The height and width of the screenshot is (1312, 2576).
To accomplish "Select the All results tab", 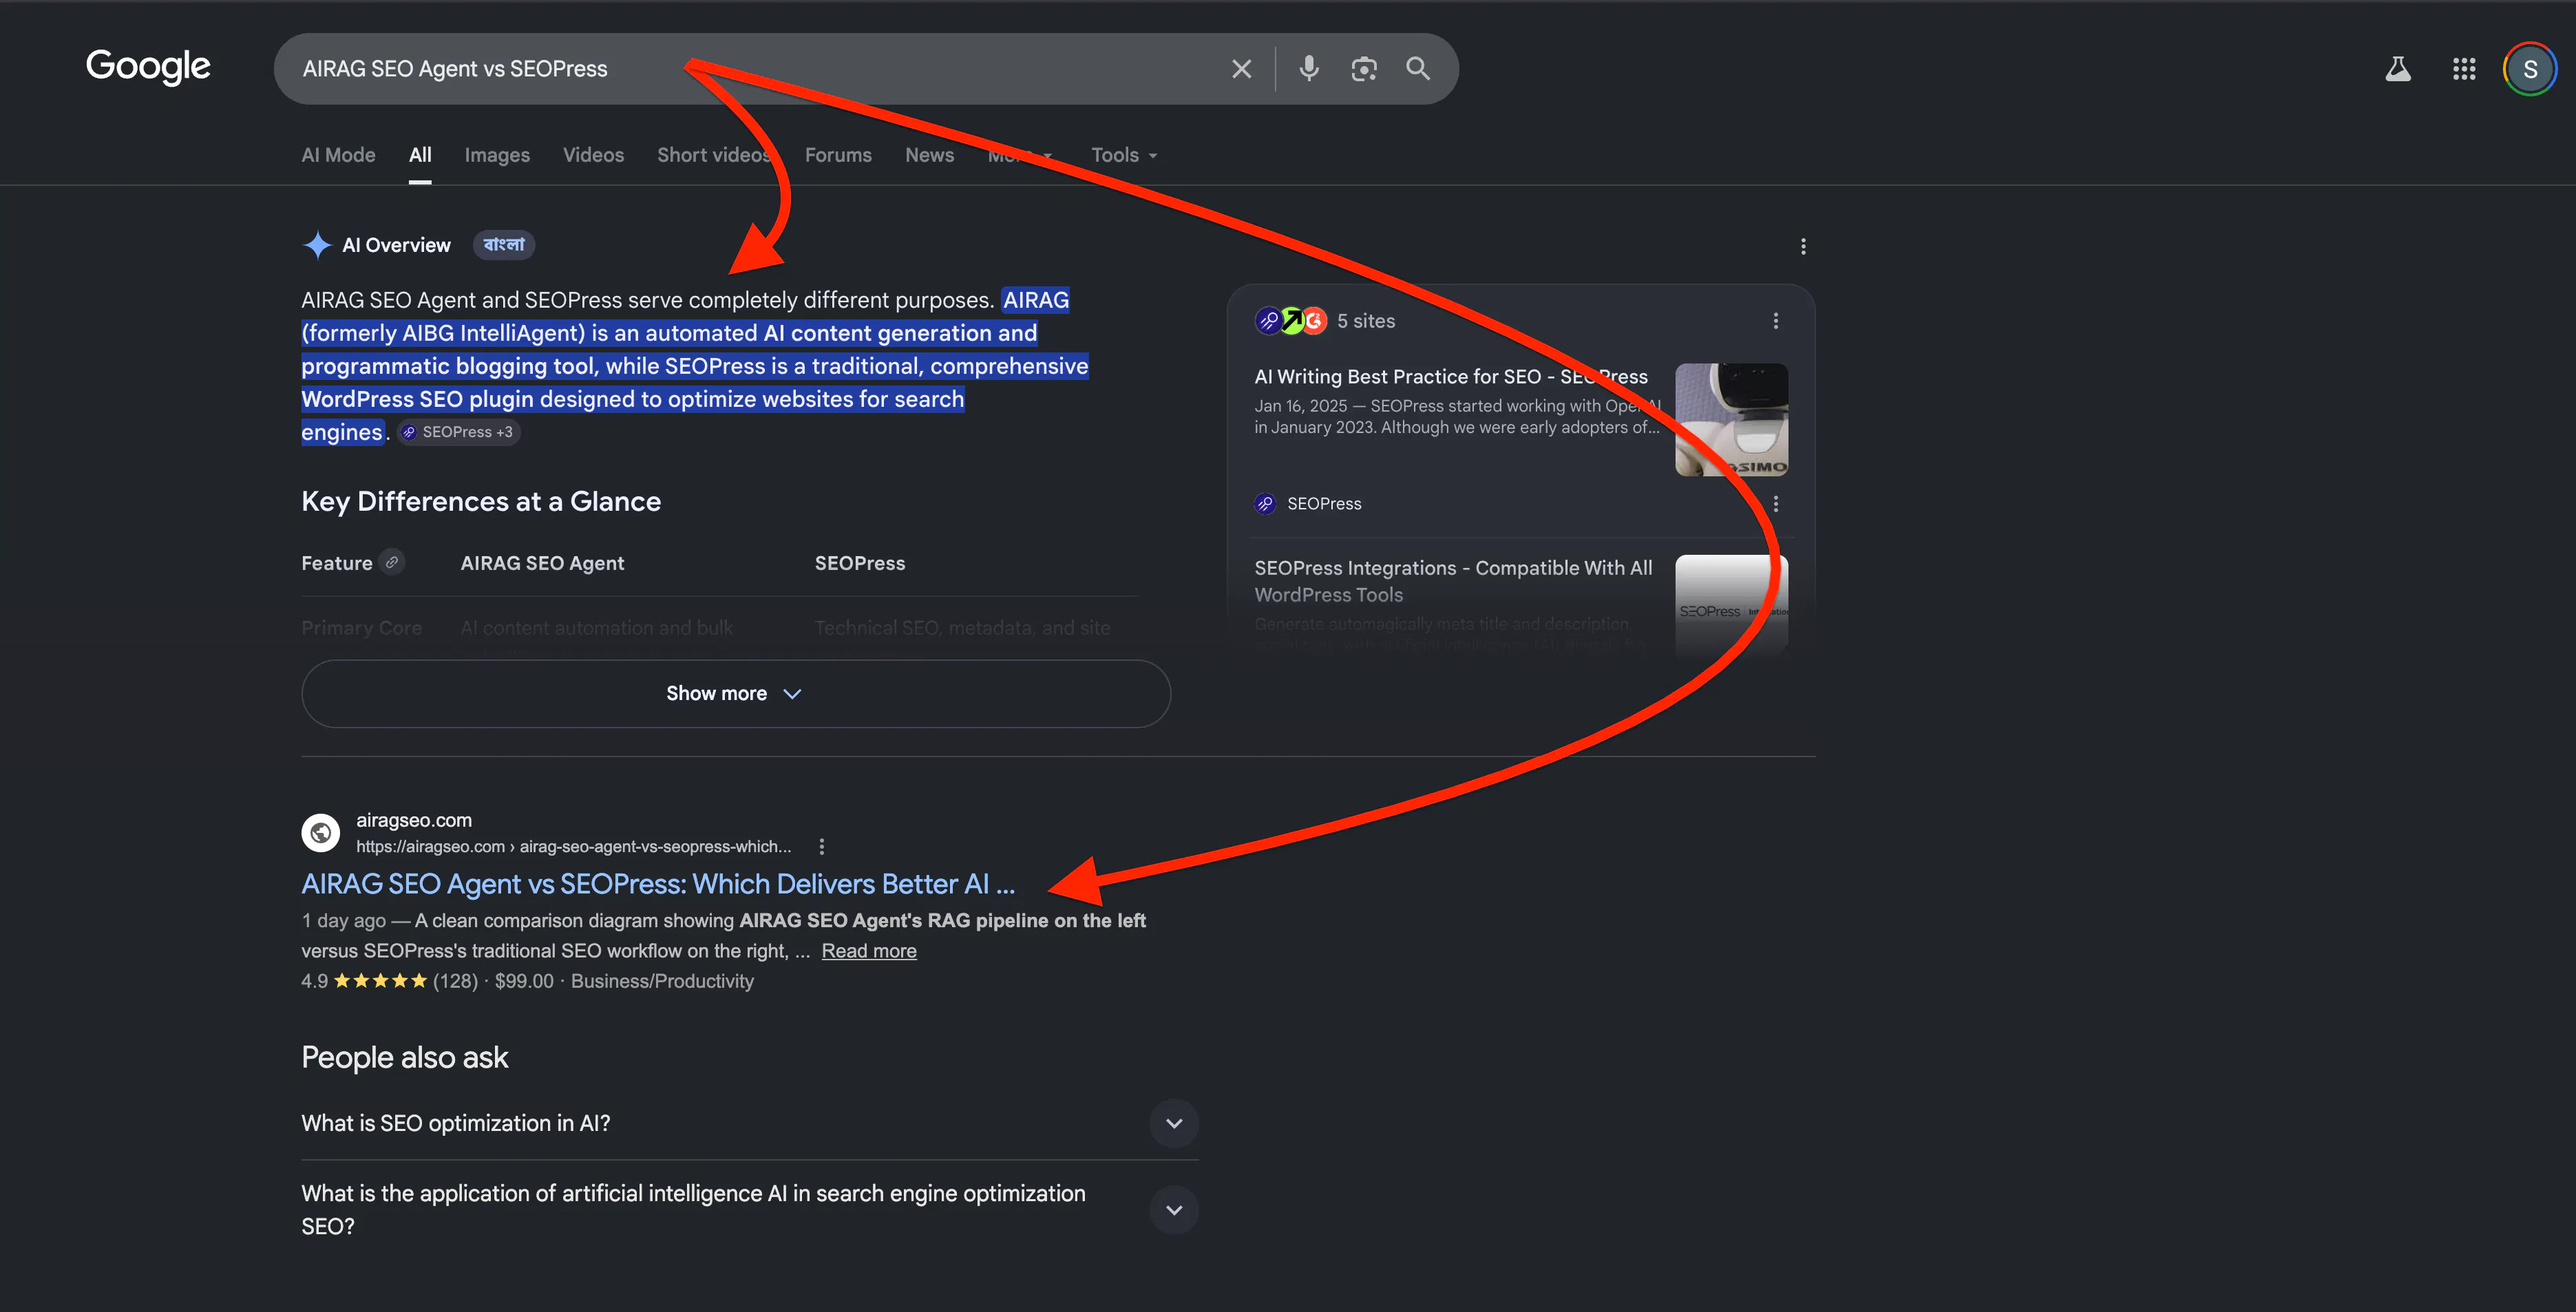I will [x=420, y=155].
